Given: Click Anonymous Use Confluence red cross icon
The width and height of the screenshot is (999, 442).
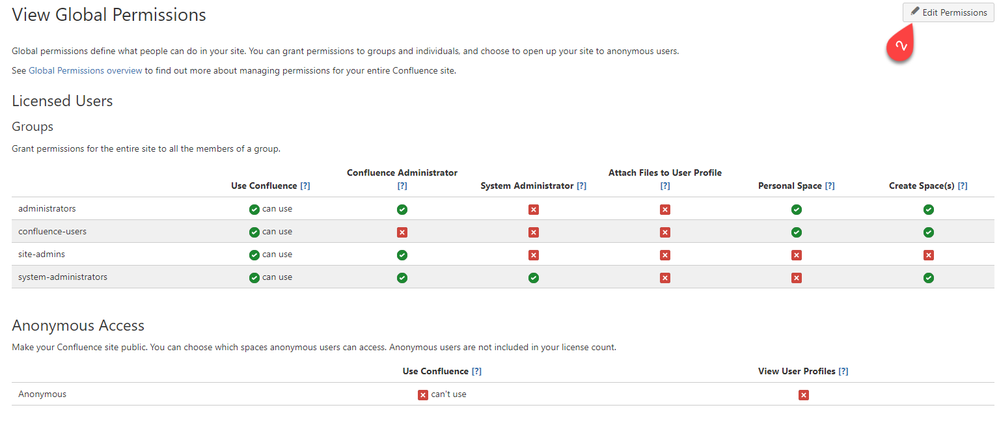Looking at the screenshot, I should [x=422, y=395].
